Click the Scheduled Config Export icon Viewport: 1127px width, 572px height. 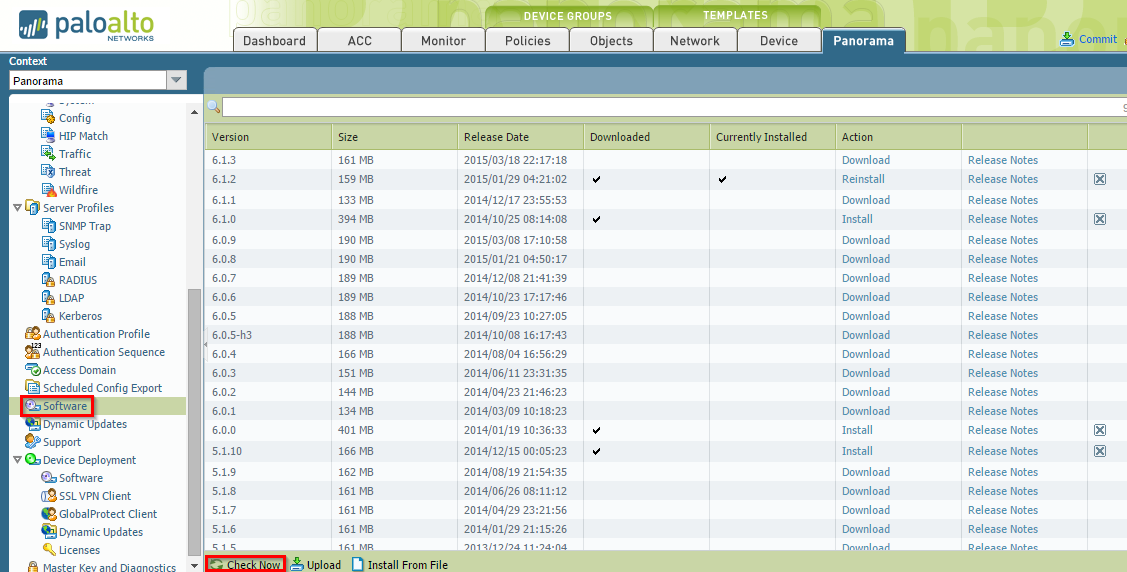pos(32,387)
